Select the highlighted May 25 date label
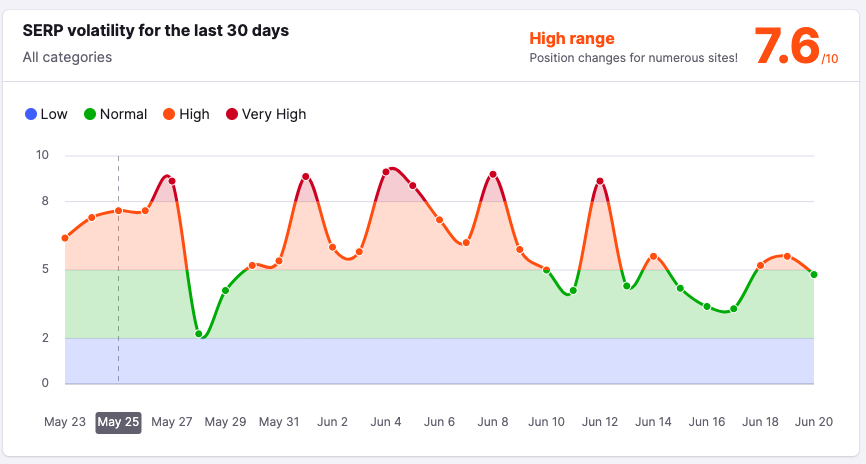 click(x=118, y=422)
